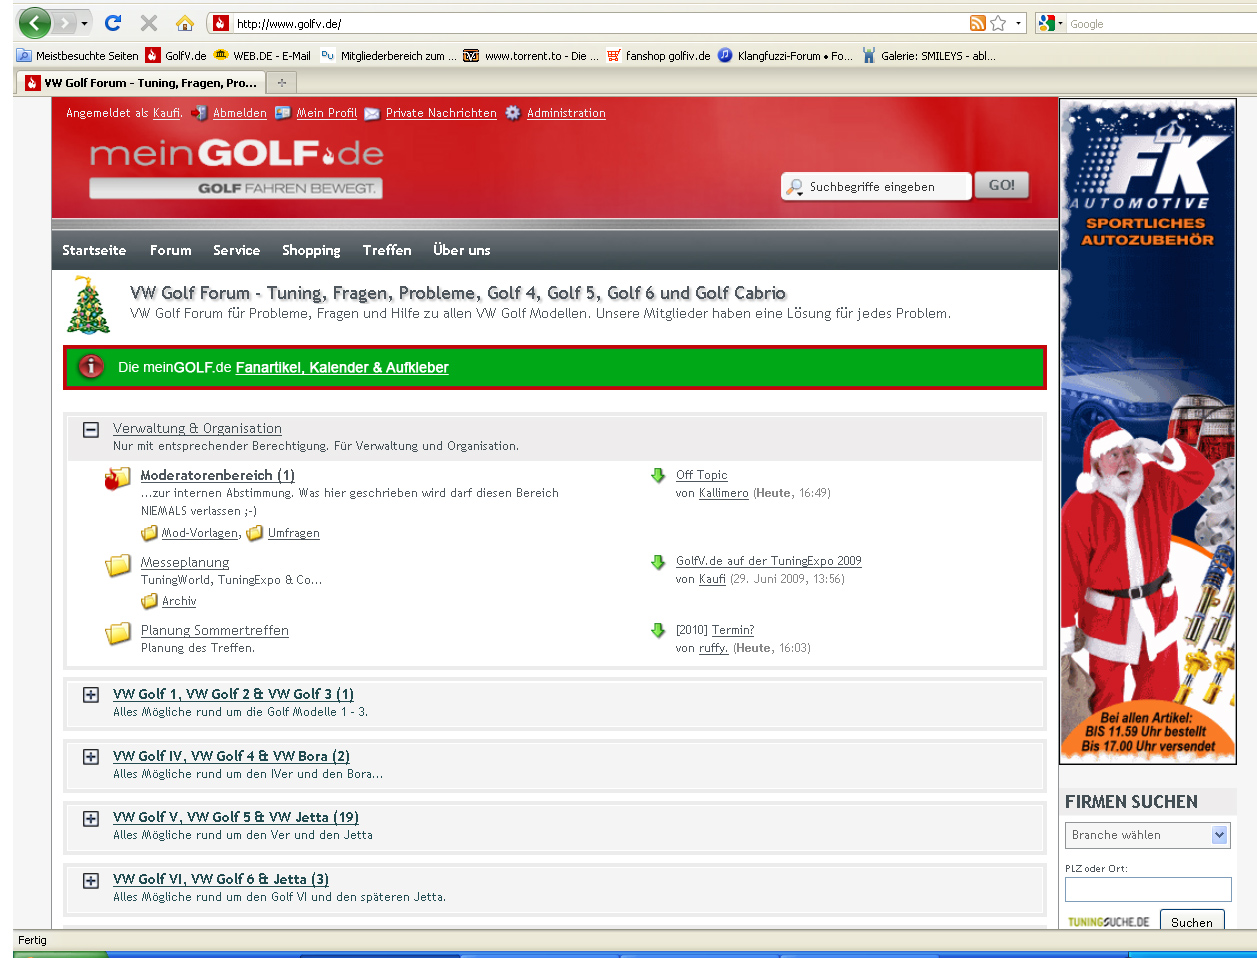Open the Forum menu item
1257x958 pixels.
170,250
